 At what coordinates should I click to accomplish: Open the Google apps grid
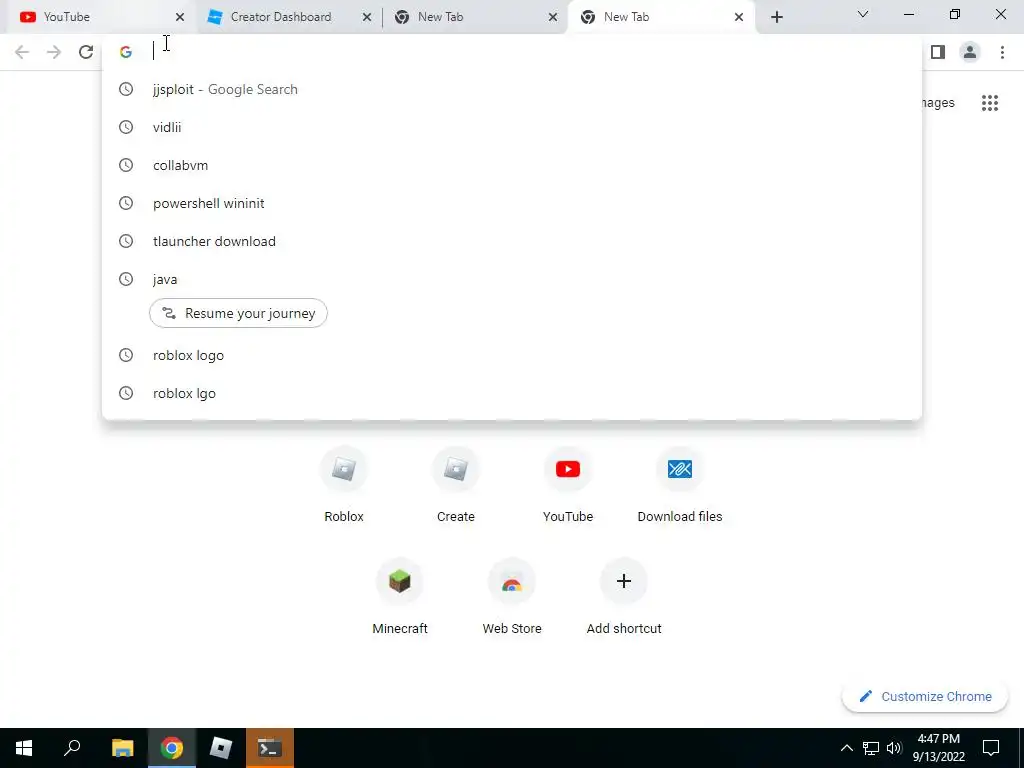point(989,103)
